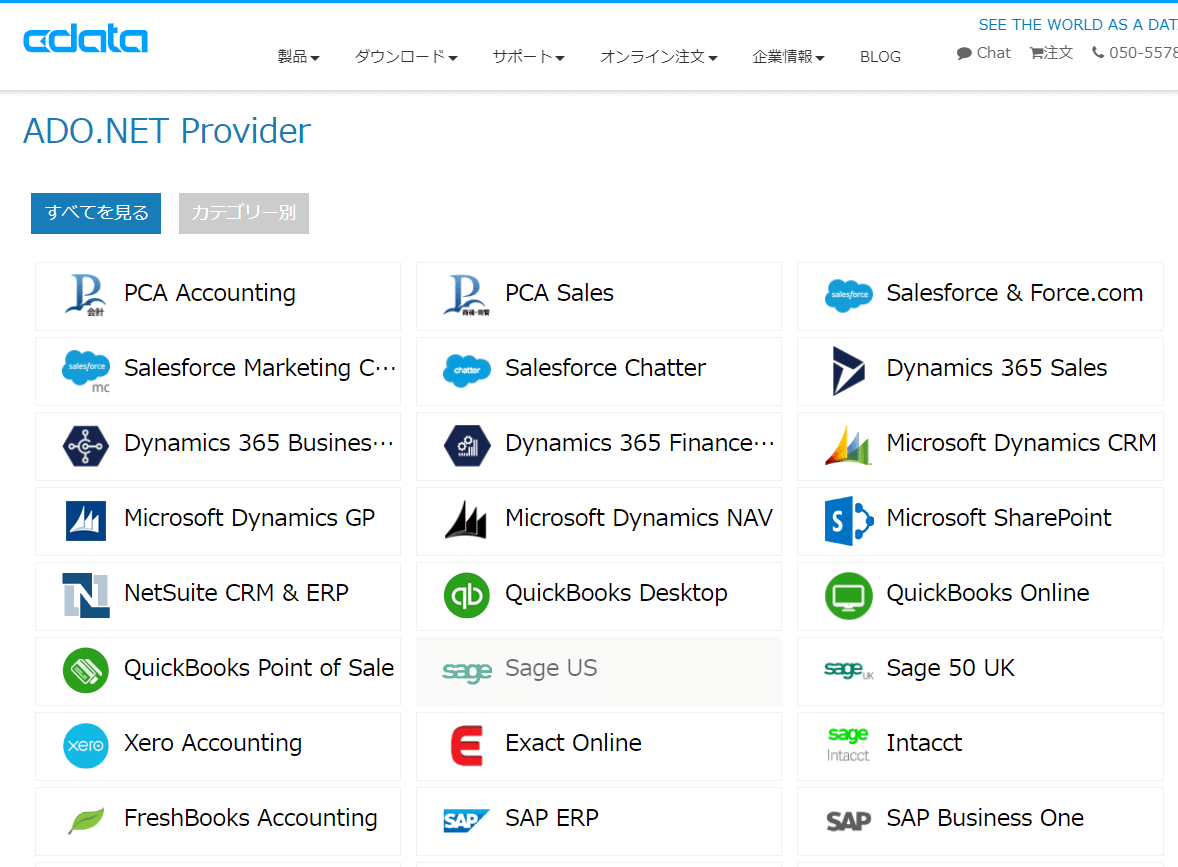Image resolution: width=1178 pixels, height=867 pixels.
Task: Click the SAP ERP blue logo
Action: tap(467, 820)
